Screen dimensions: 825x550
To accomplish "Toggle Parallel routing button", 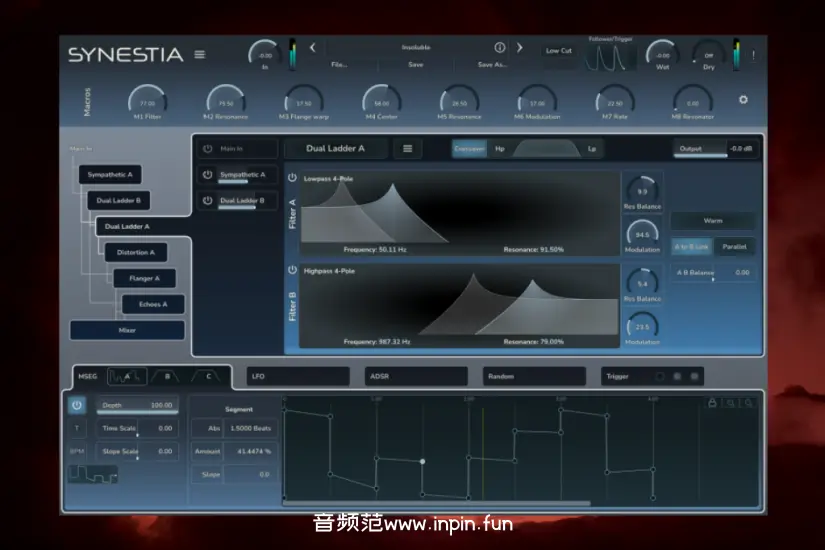I will [735, 246].
